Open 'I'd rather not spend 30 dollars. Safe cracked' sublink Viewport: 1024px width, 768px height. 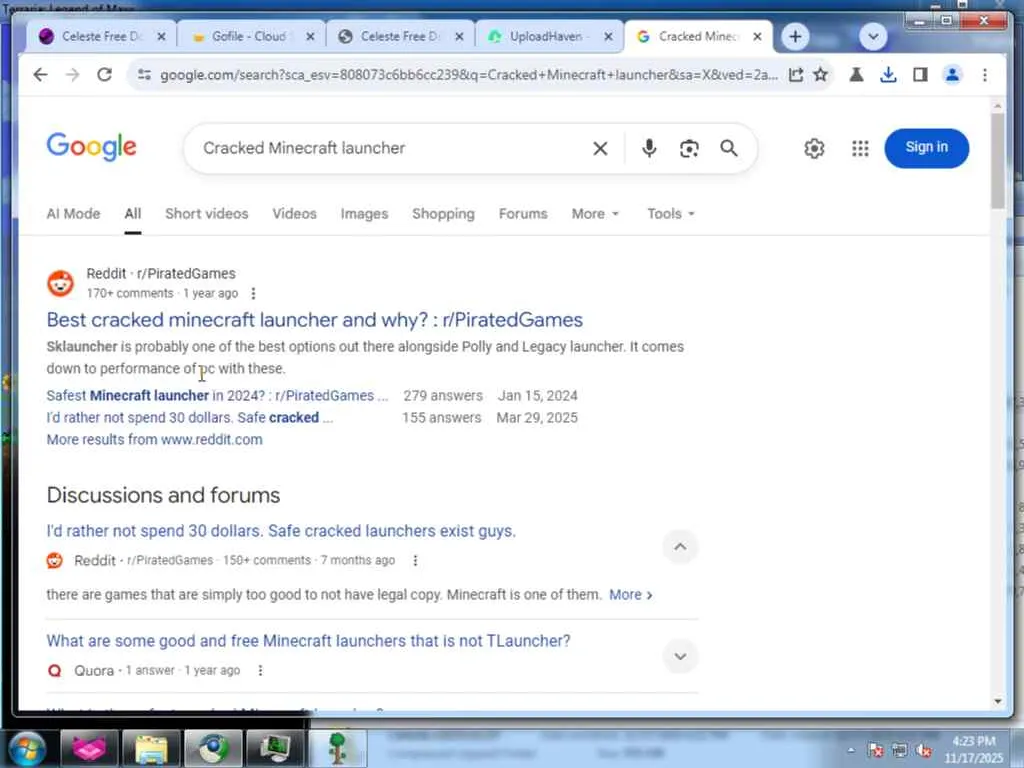(x=189, y=418)
